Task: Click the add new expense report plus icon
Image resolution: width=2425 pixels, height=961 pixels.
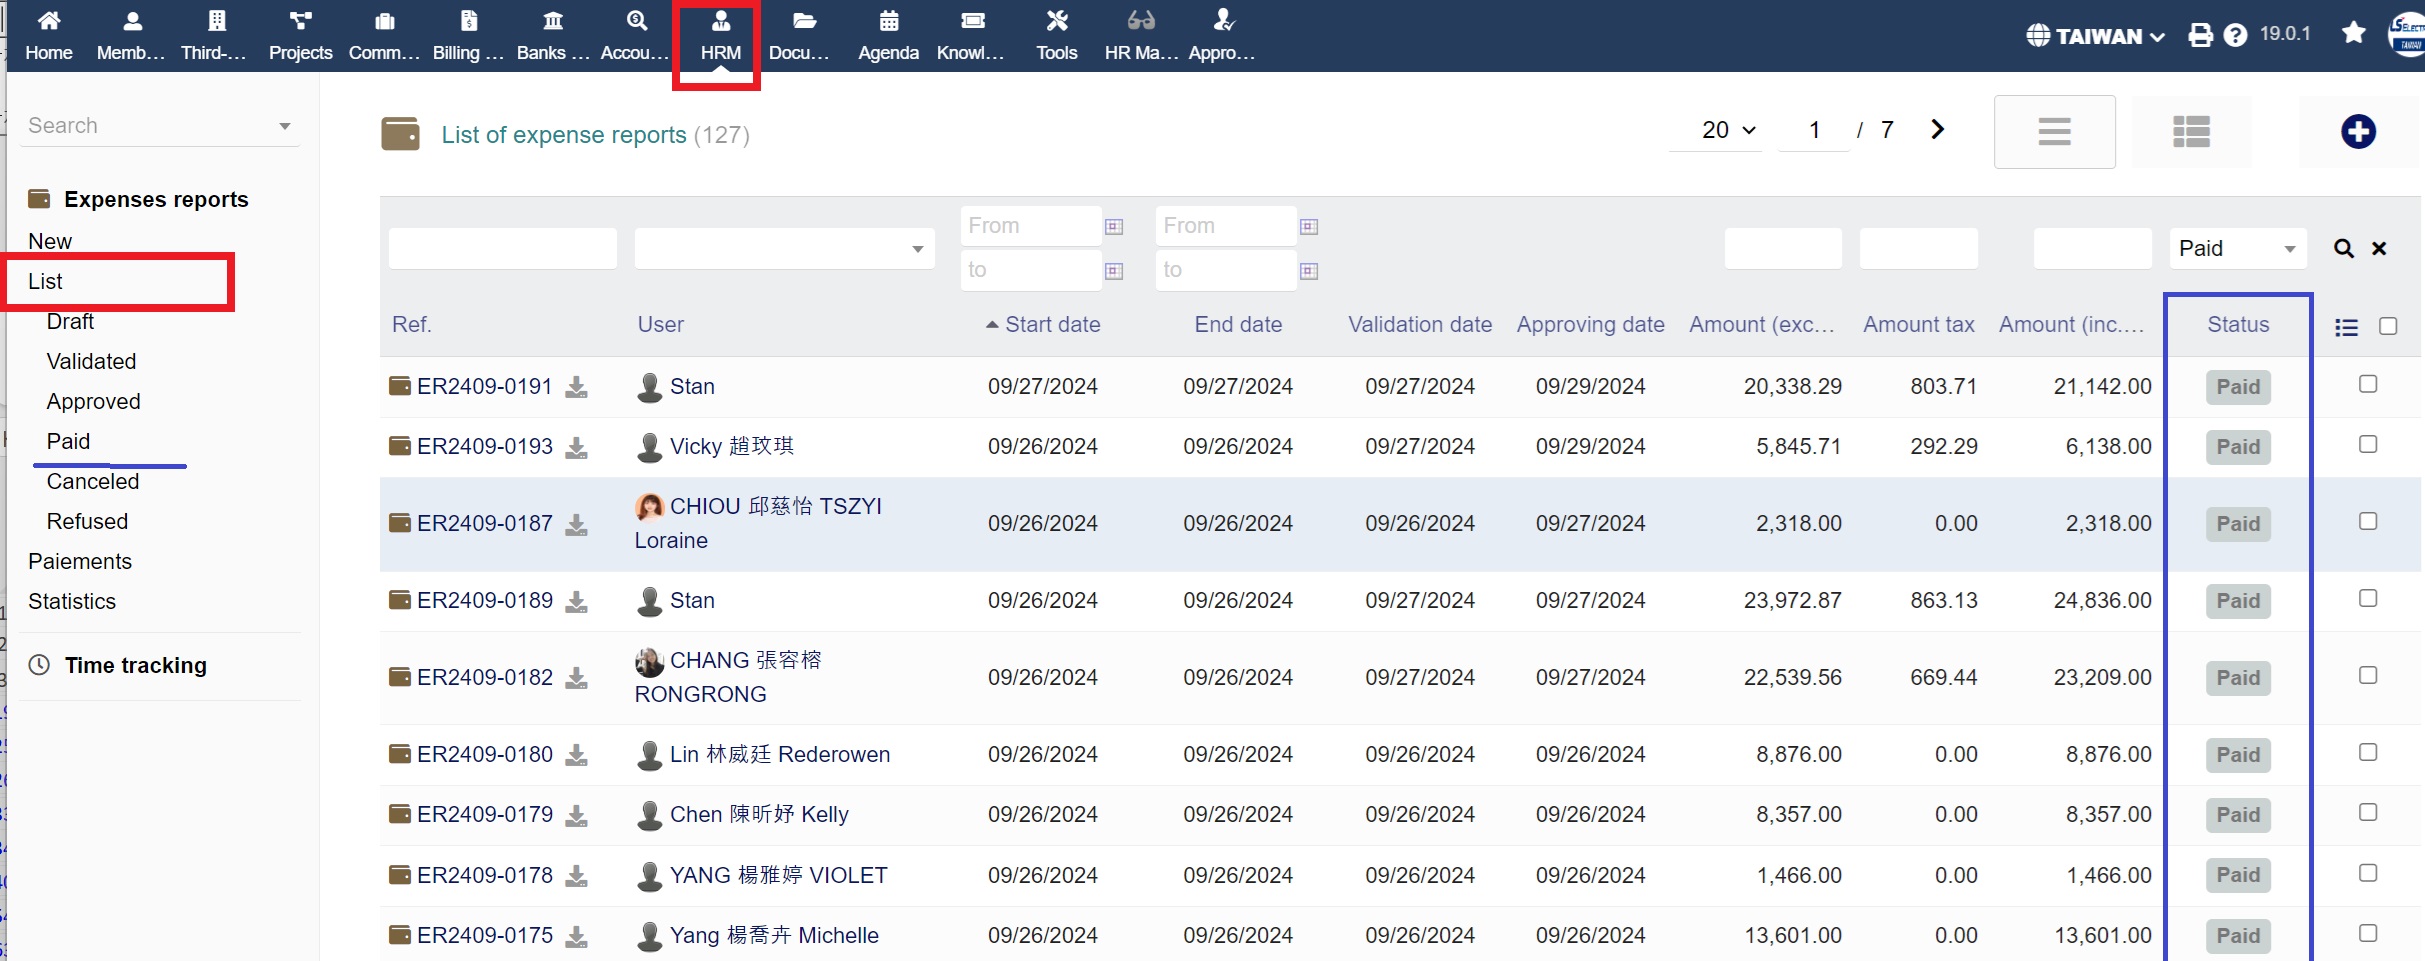Action: pos(2357,131)
